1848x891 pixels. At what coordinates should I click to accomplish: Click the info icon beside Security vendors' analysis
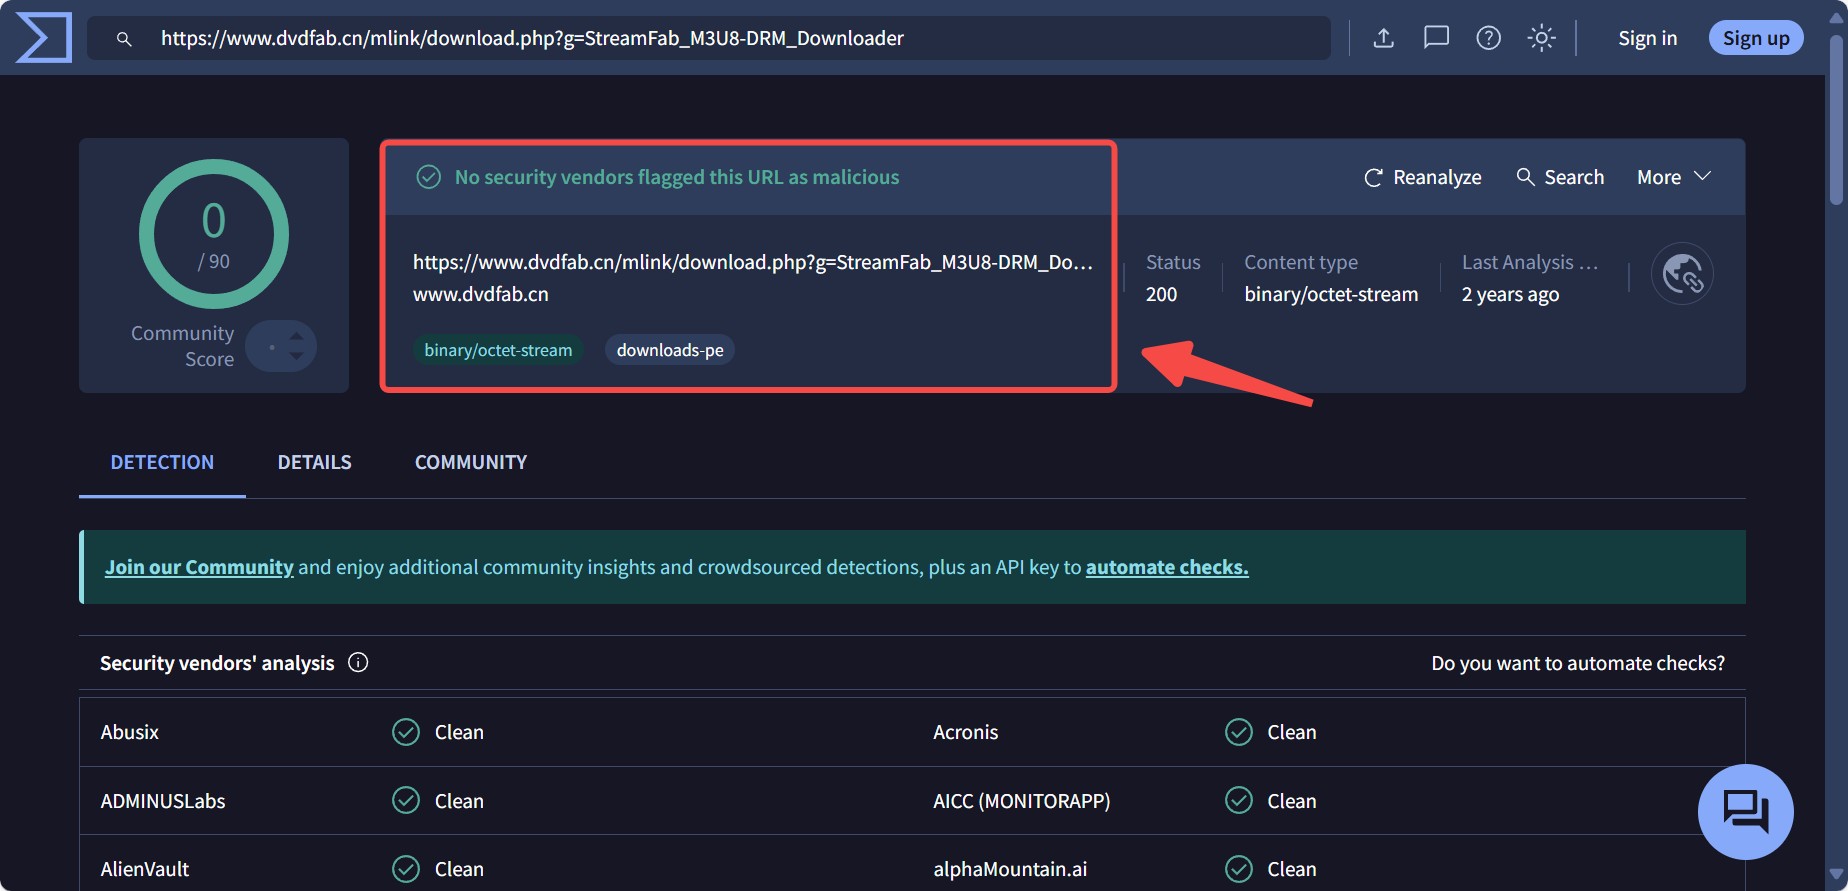pos(358,662)
